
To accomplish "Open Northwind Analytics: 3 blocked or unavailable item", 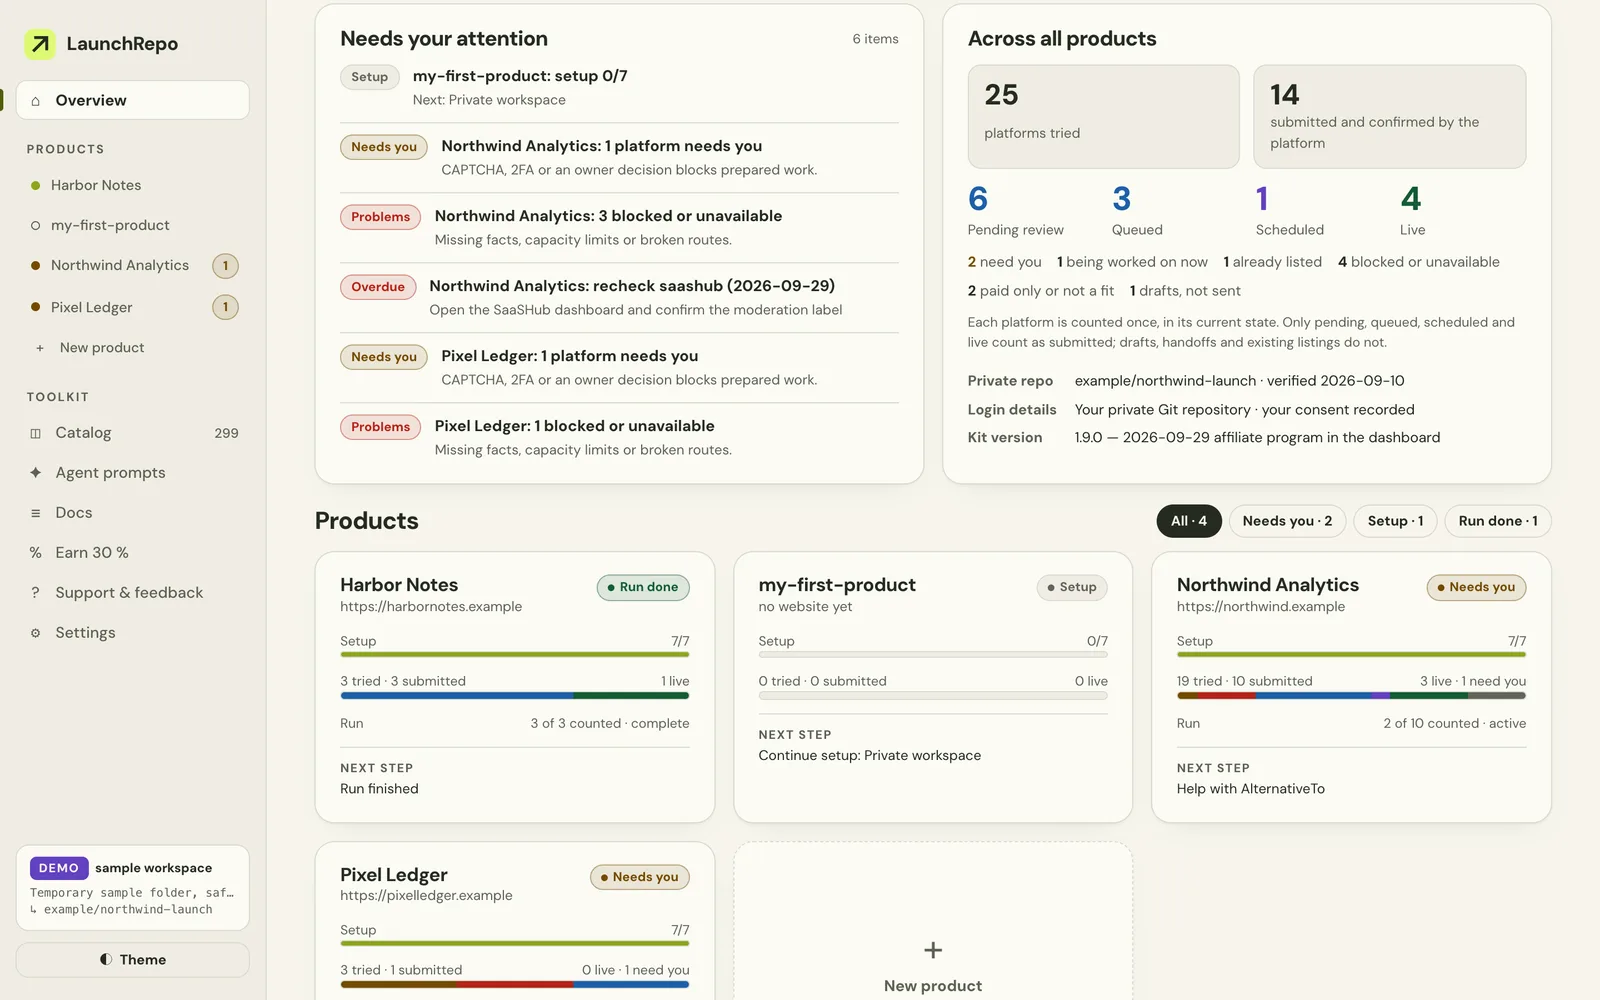I will 619,228.
